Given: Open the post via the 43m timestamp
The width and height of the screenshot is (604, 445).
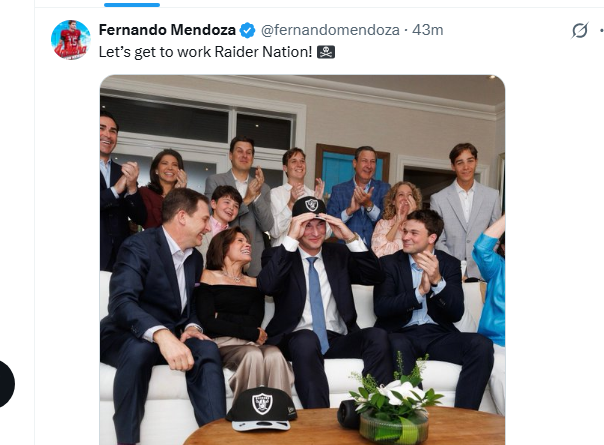Looking at the screenshot, I should click(x=427, y=31).
